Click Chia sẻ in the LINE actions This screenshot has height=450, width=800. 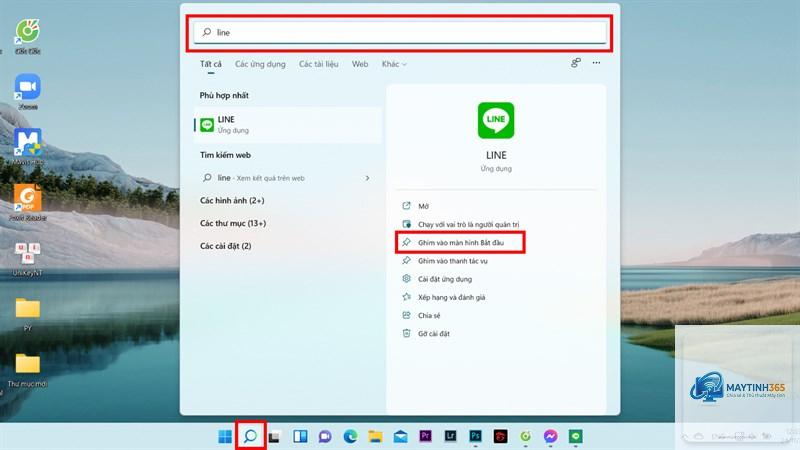click(421, 316)
